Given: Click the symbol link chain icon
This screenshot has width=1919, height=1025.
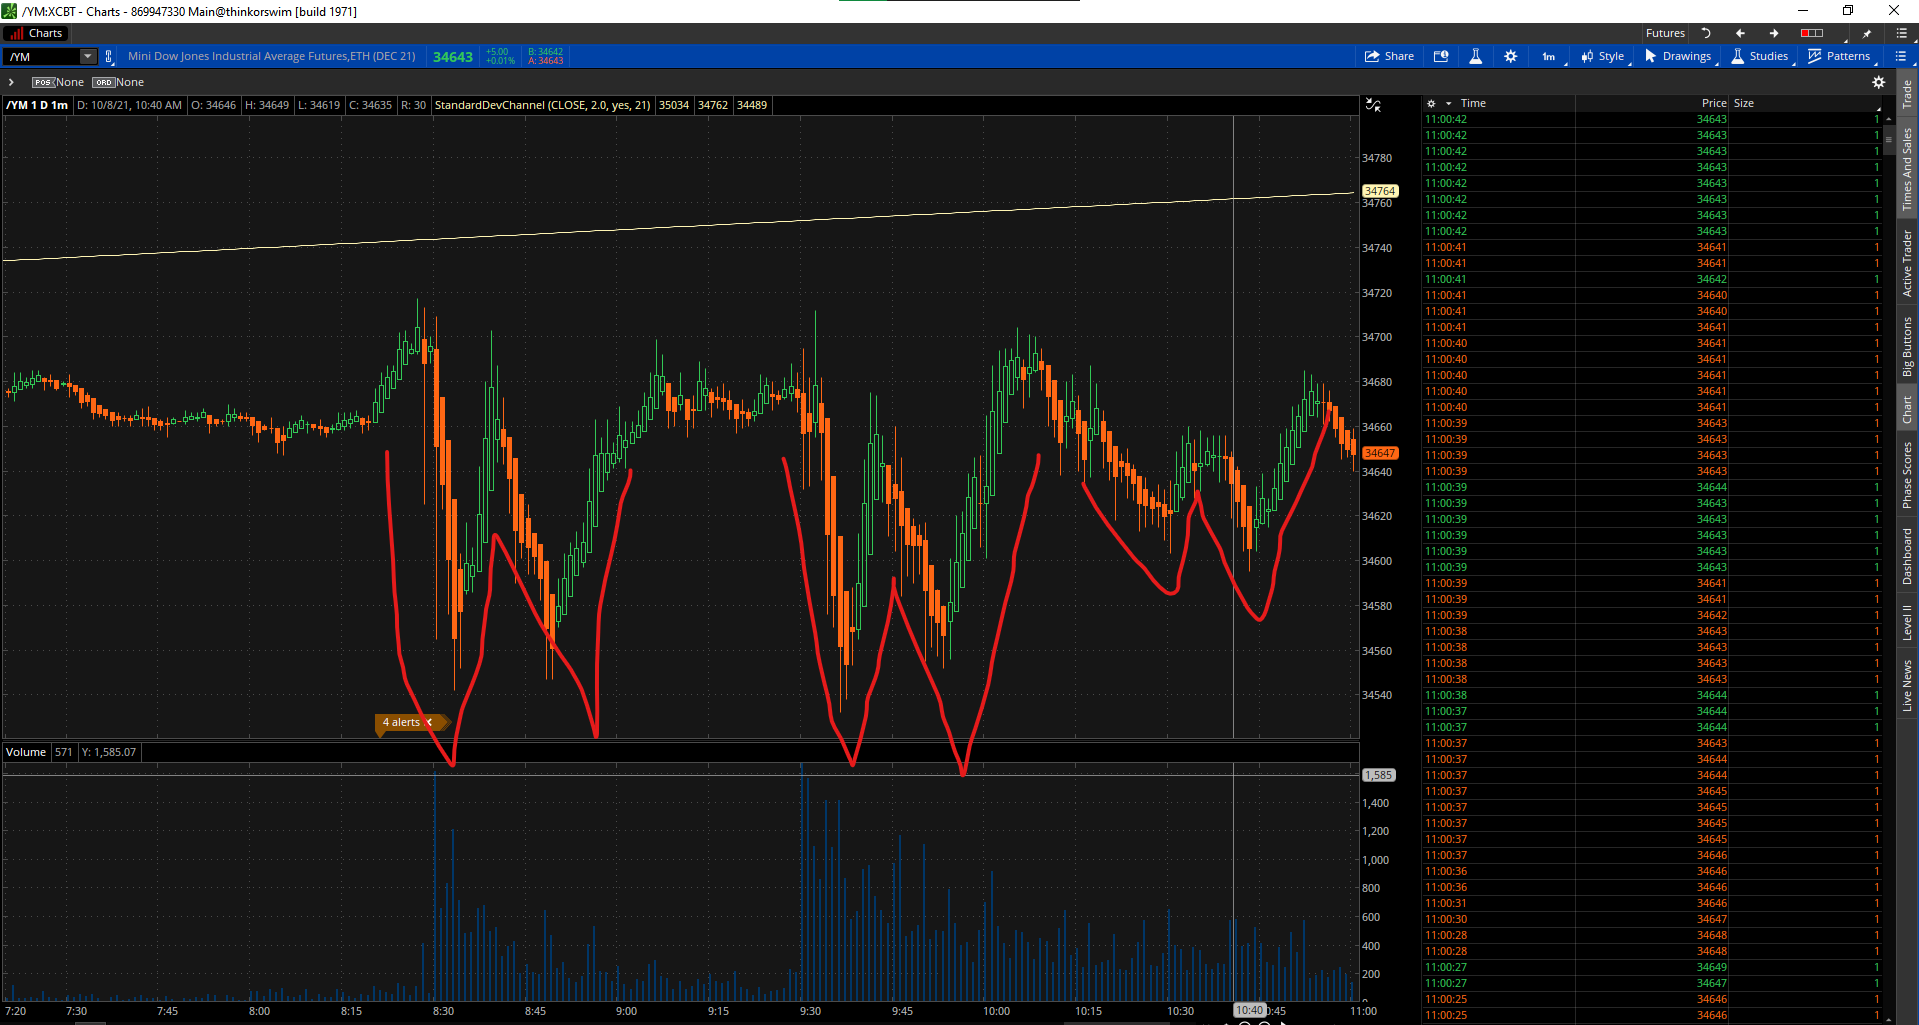Looking at the screenshot, I should pos(109,56).
